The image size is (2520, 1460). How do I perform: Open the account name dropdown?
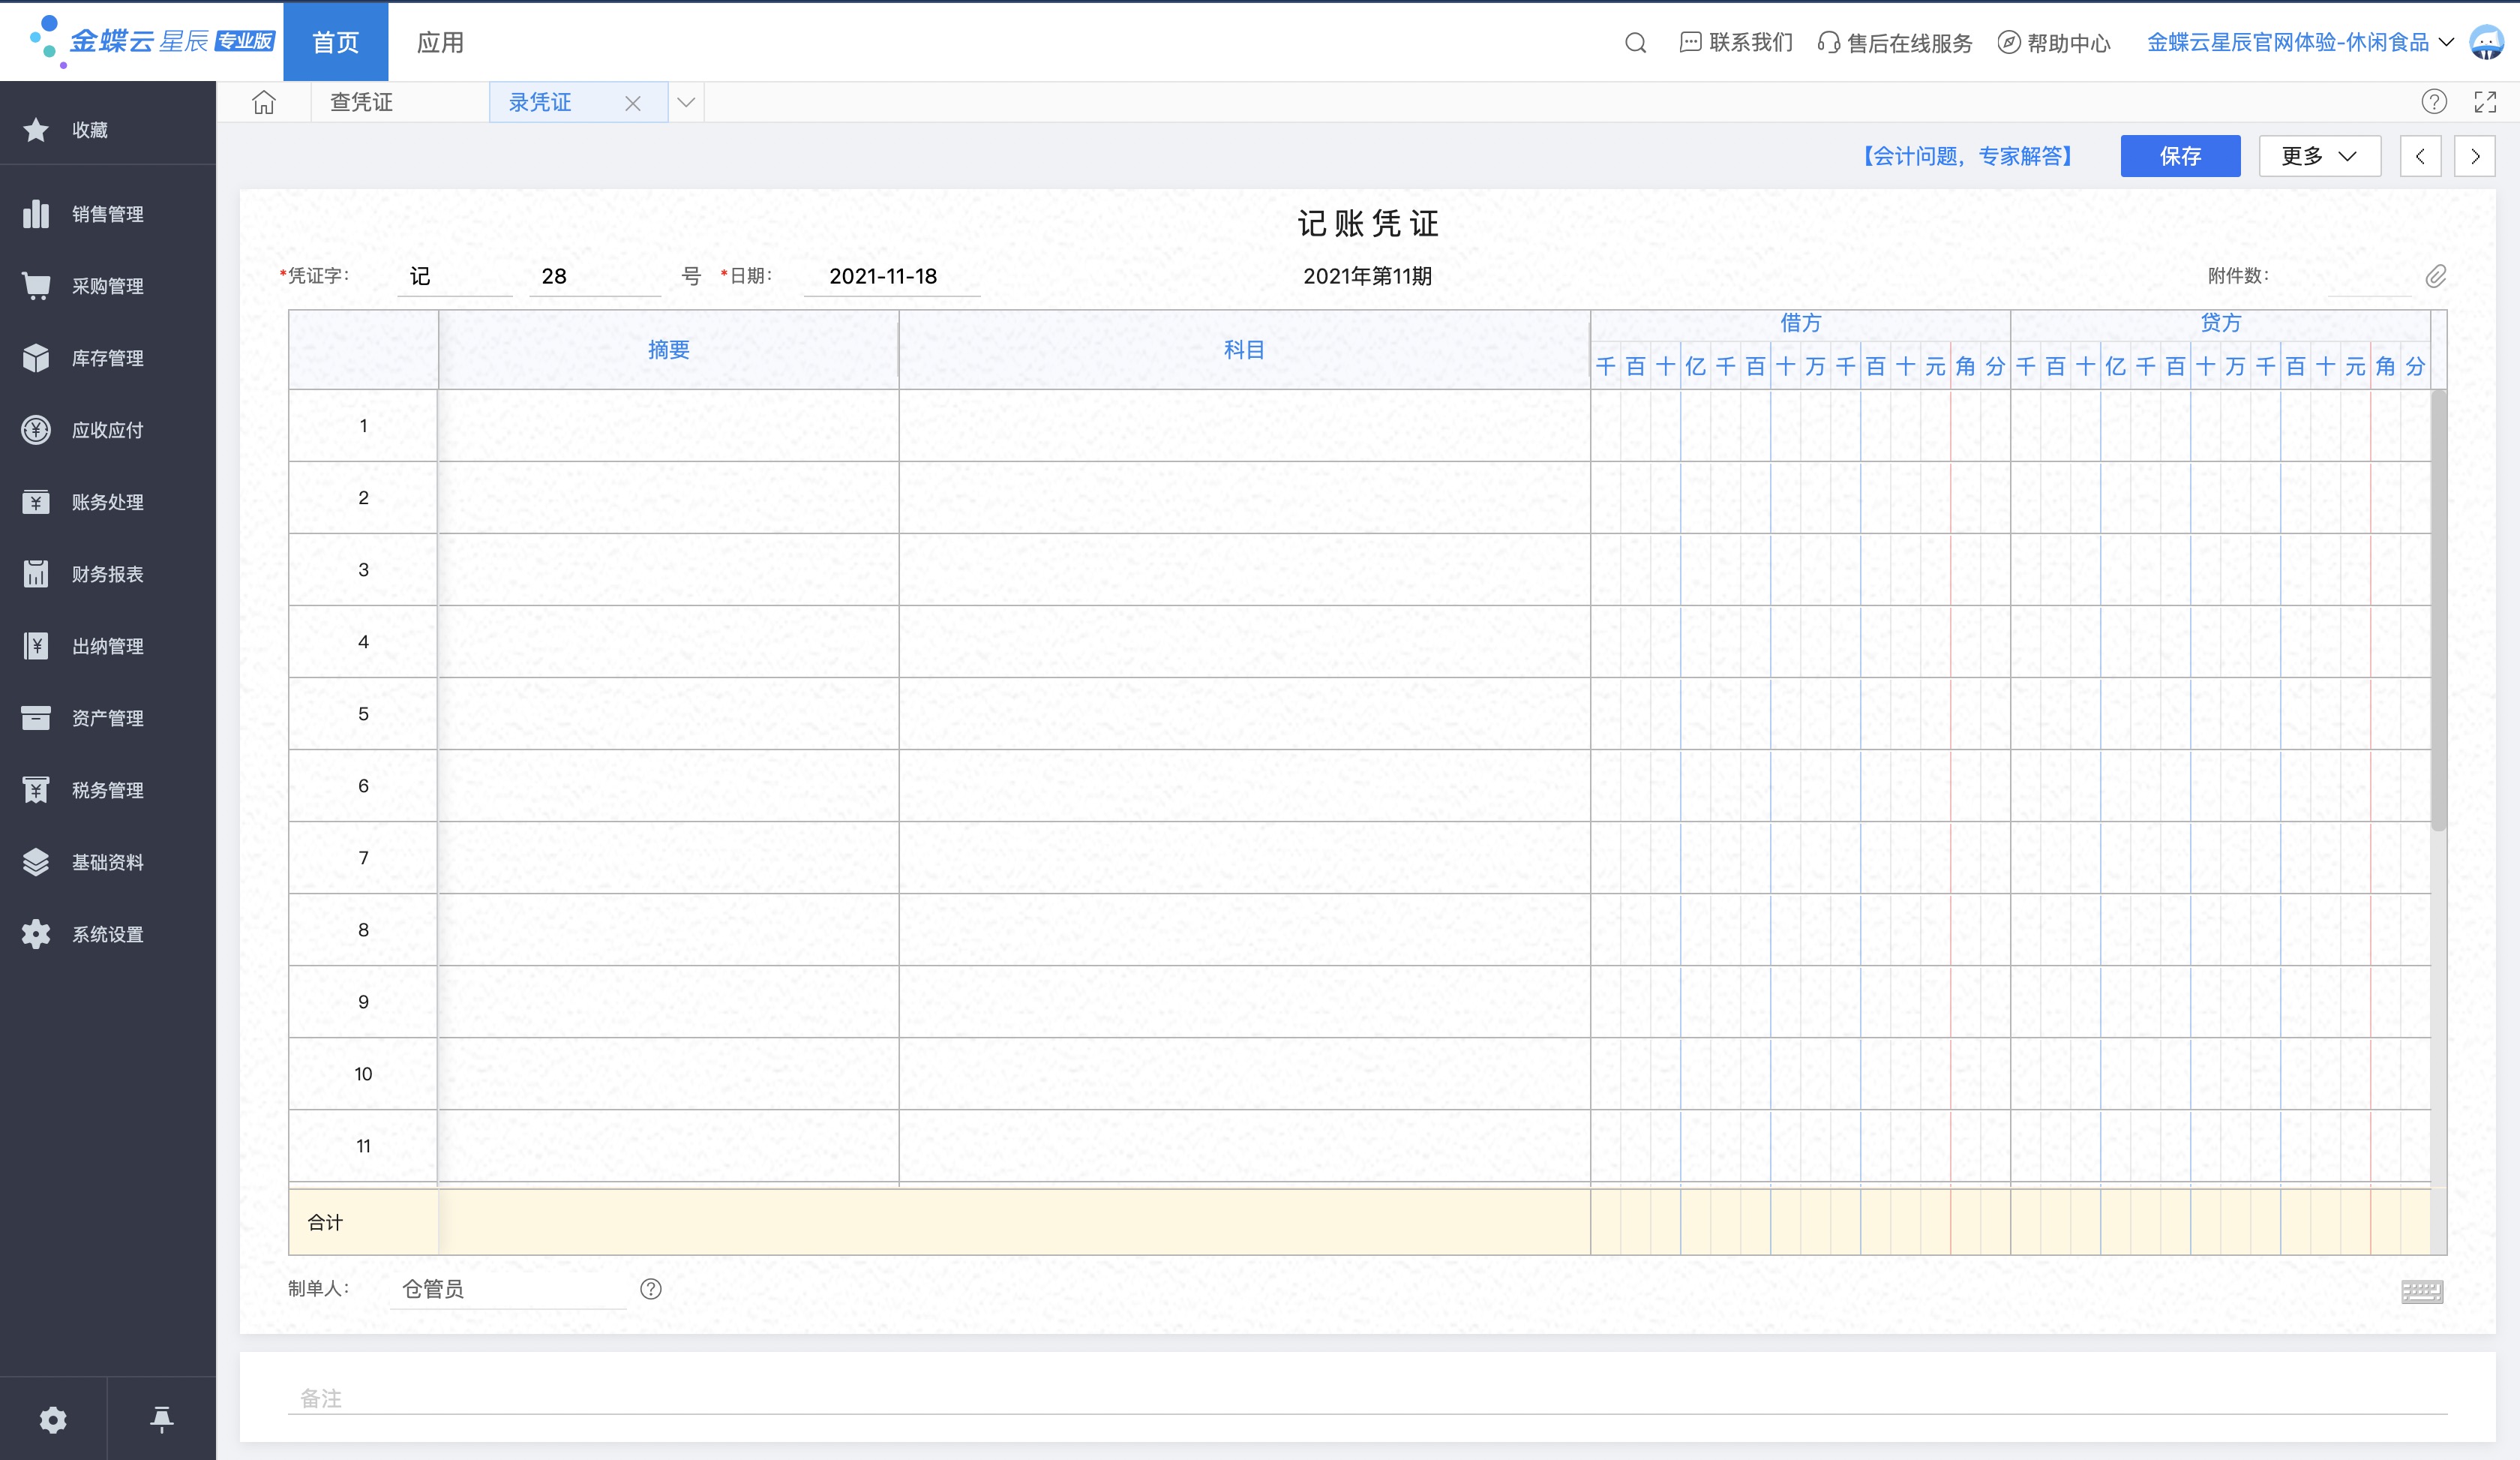tap(2299, 43)
